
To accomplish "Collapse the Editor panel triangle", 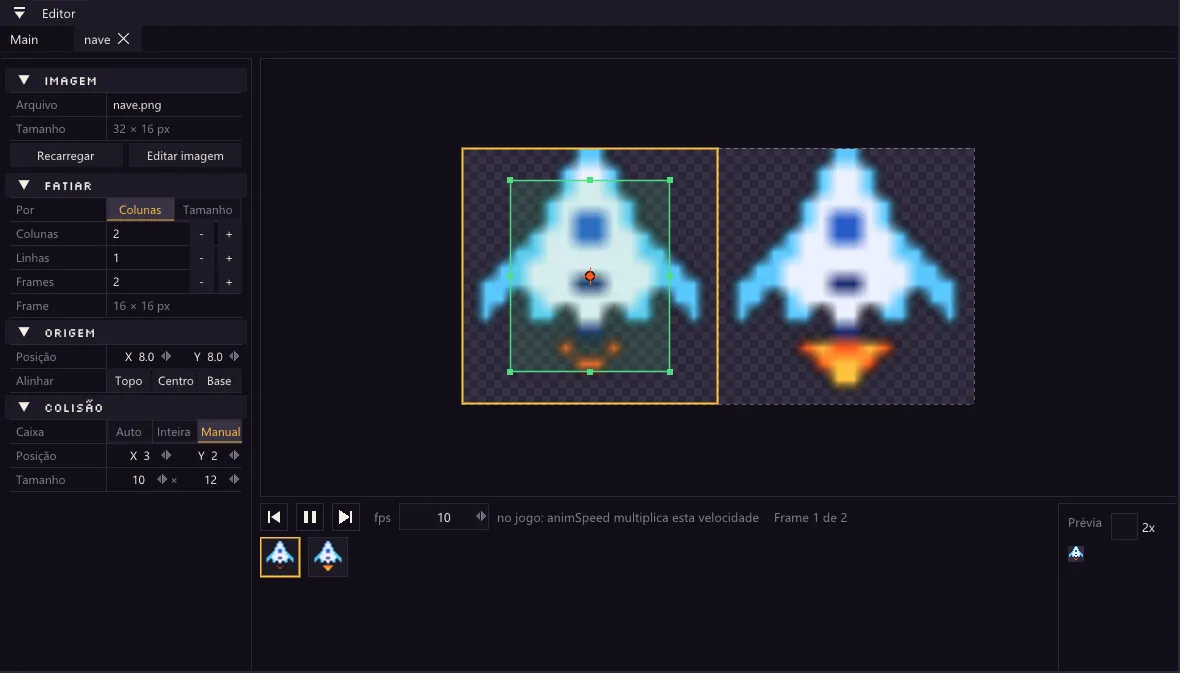I will coord(20,13).
